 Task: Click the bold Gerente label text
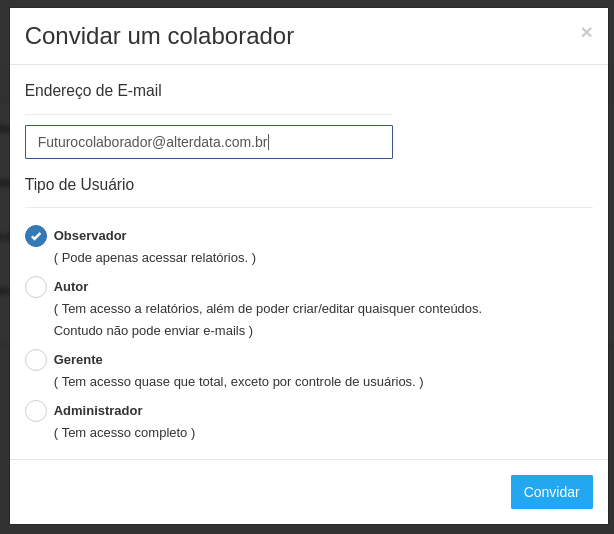tap(78, 360)
